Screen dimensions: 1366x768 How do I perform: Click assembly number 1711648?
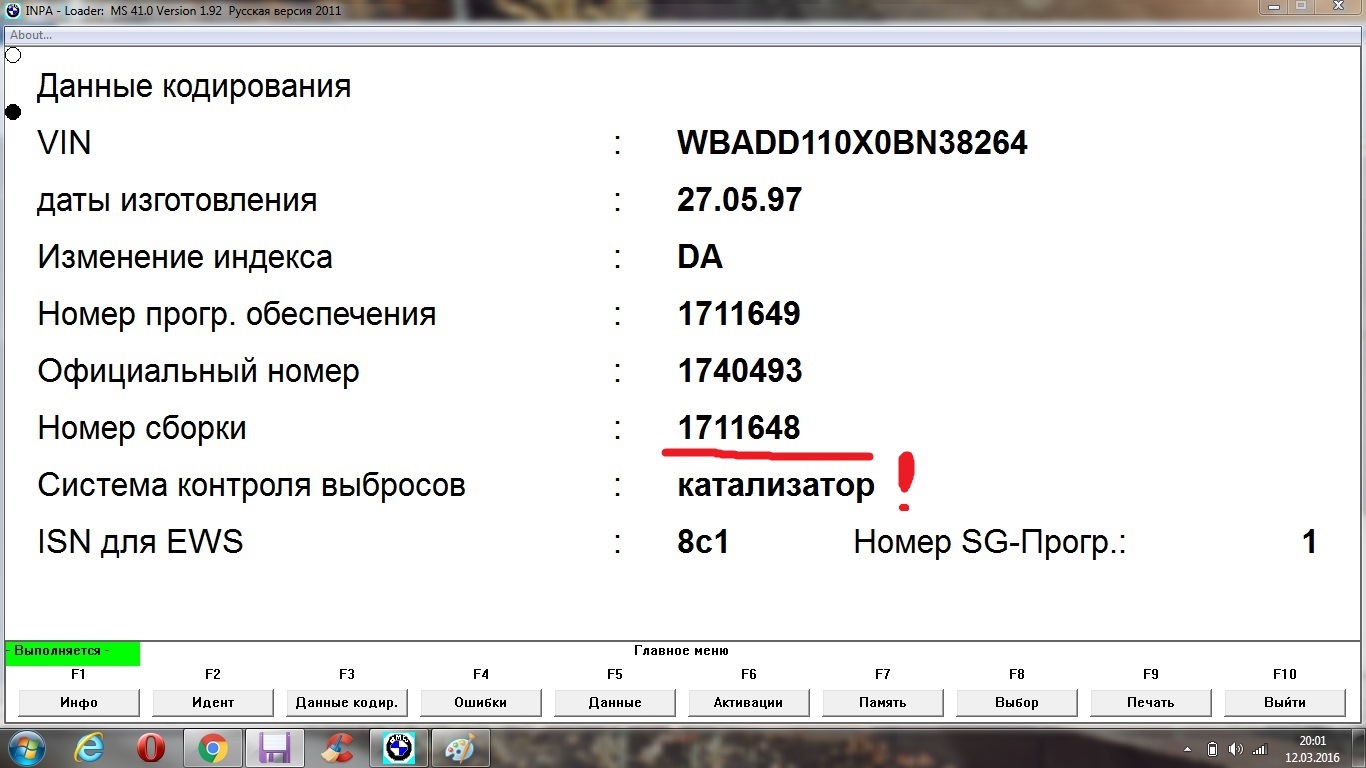click(x=739, y=428)
